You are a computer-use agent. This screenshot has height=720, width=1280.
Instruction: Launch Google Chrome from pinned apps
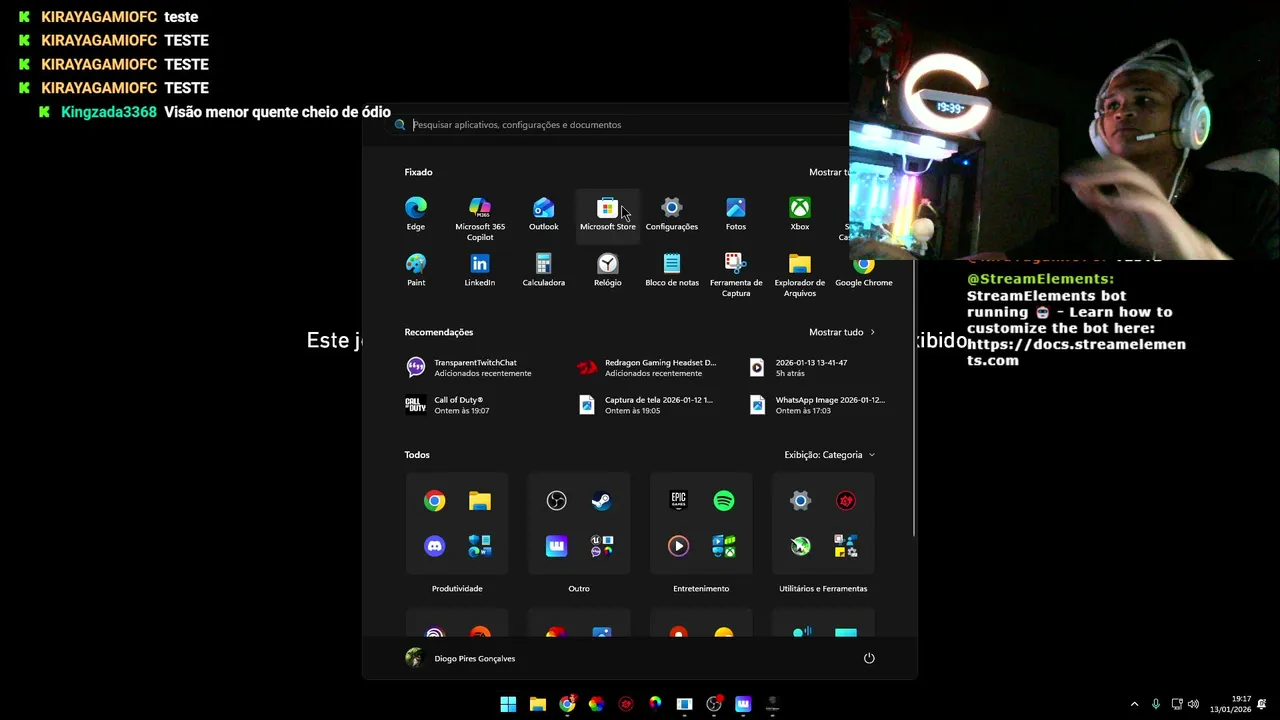pyautogui.click(x=864, y=270)
